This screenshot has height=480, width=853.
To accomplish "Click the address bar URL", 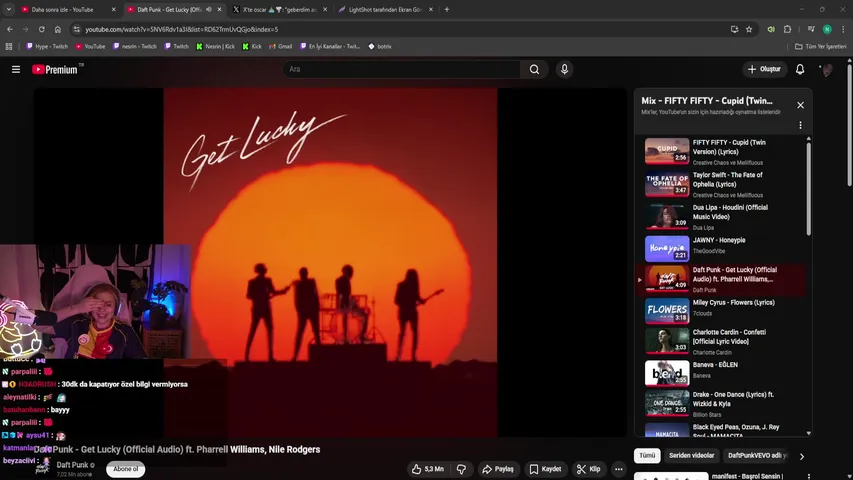I will coord(181,29).
